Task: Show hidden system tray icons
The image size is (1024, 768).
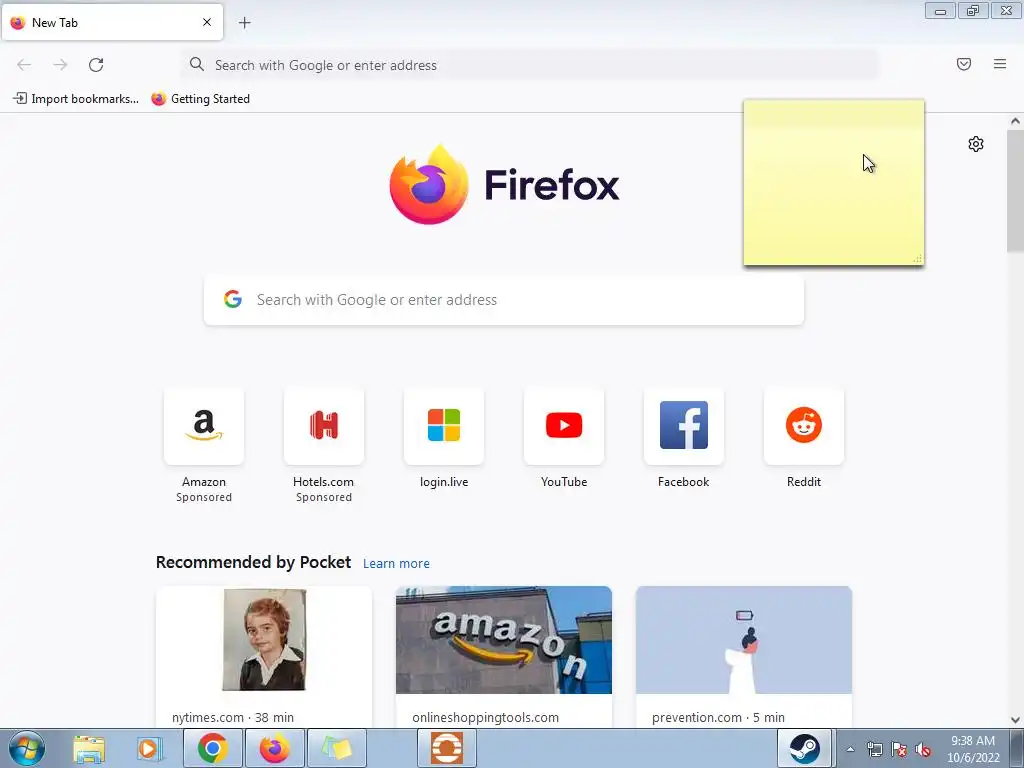Action: coord(850,749)
